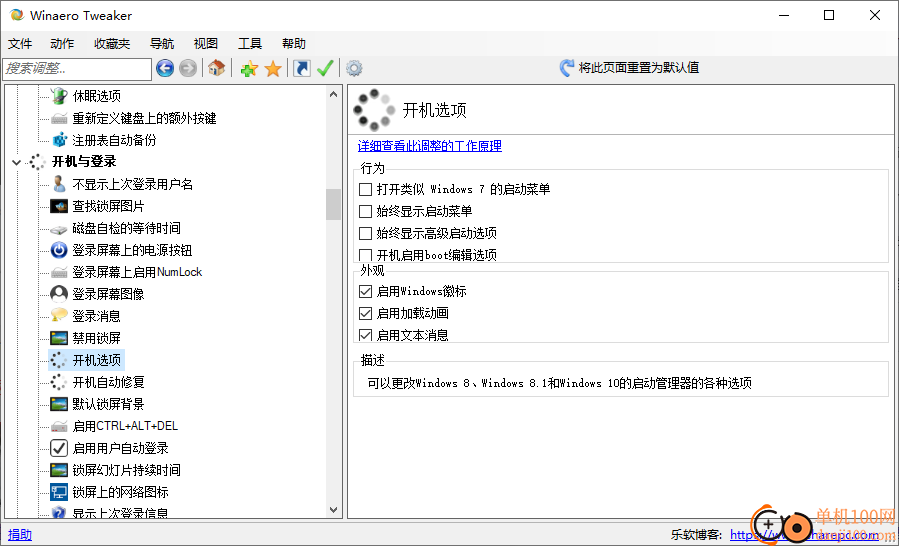Select the 禁用锁屏 icon
The width and height of the screenshot is (899, 546).
[59, 338]
